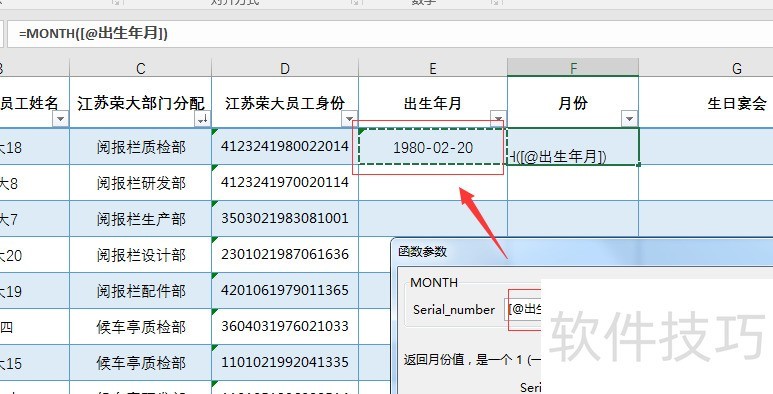Click empty 出生年月 cell in 阅报栏研发部 row
Screen dimensions: 773x394
tap(433, 183)
